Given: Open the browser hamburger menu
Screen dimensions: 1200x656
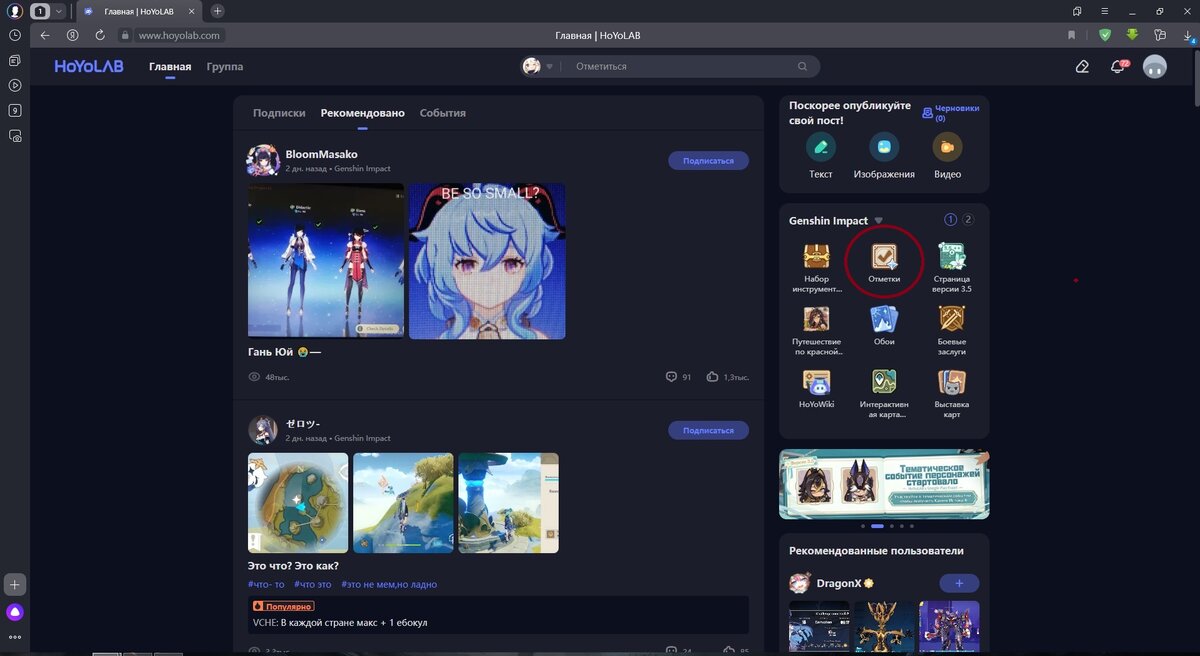Looking at the screenshot, I should [1104, 11].
